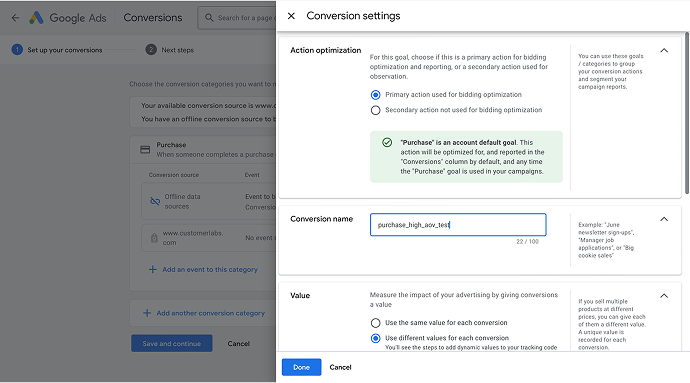The height and width of the screenshot is (383, 690).
Task: Click the lock icon beside www.customerlabs.com
Action: 154,238
